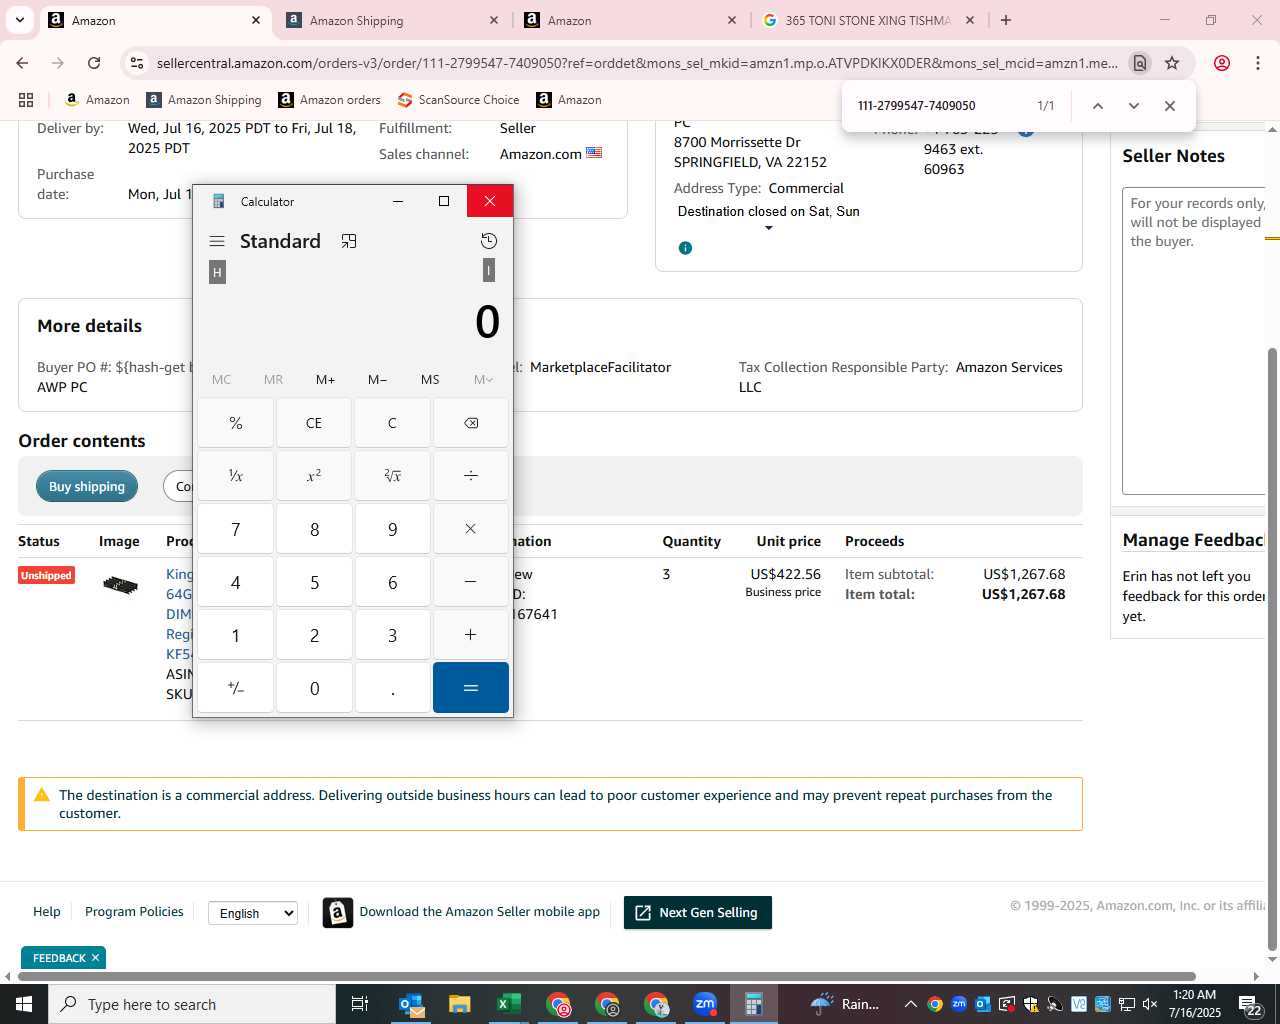The image size is (1280, 1024).
Task: Click product thumbnail image
Action: point(120,584)
